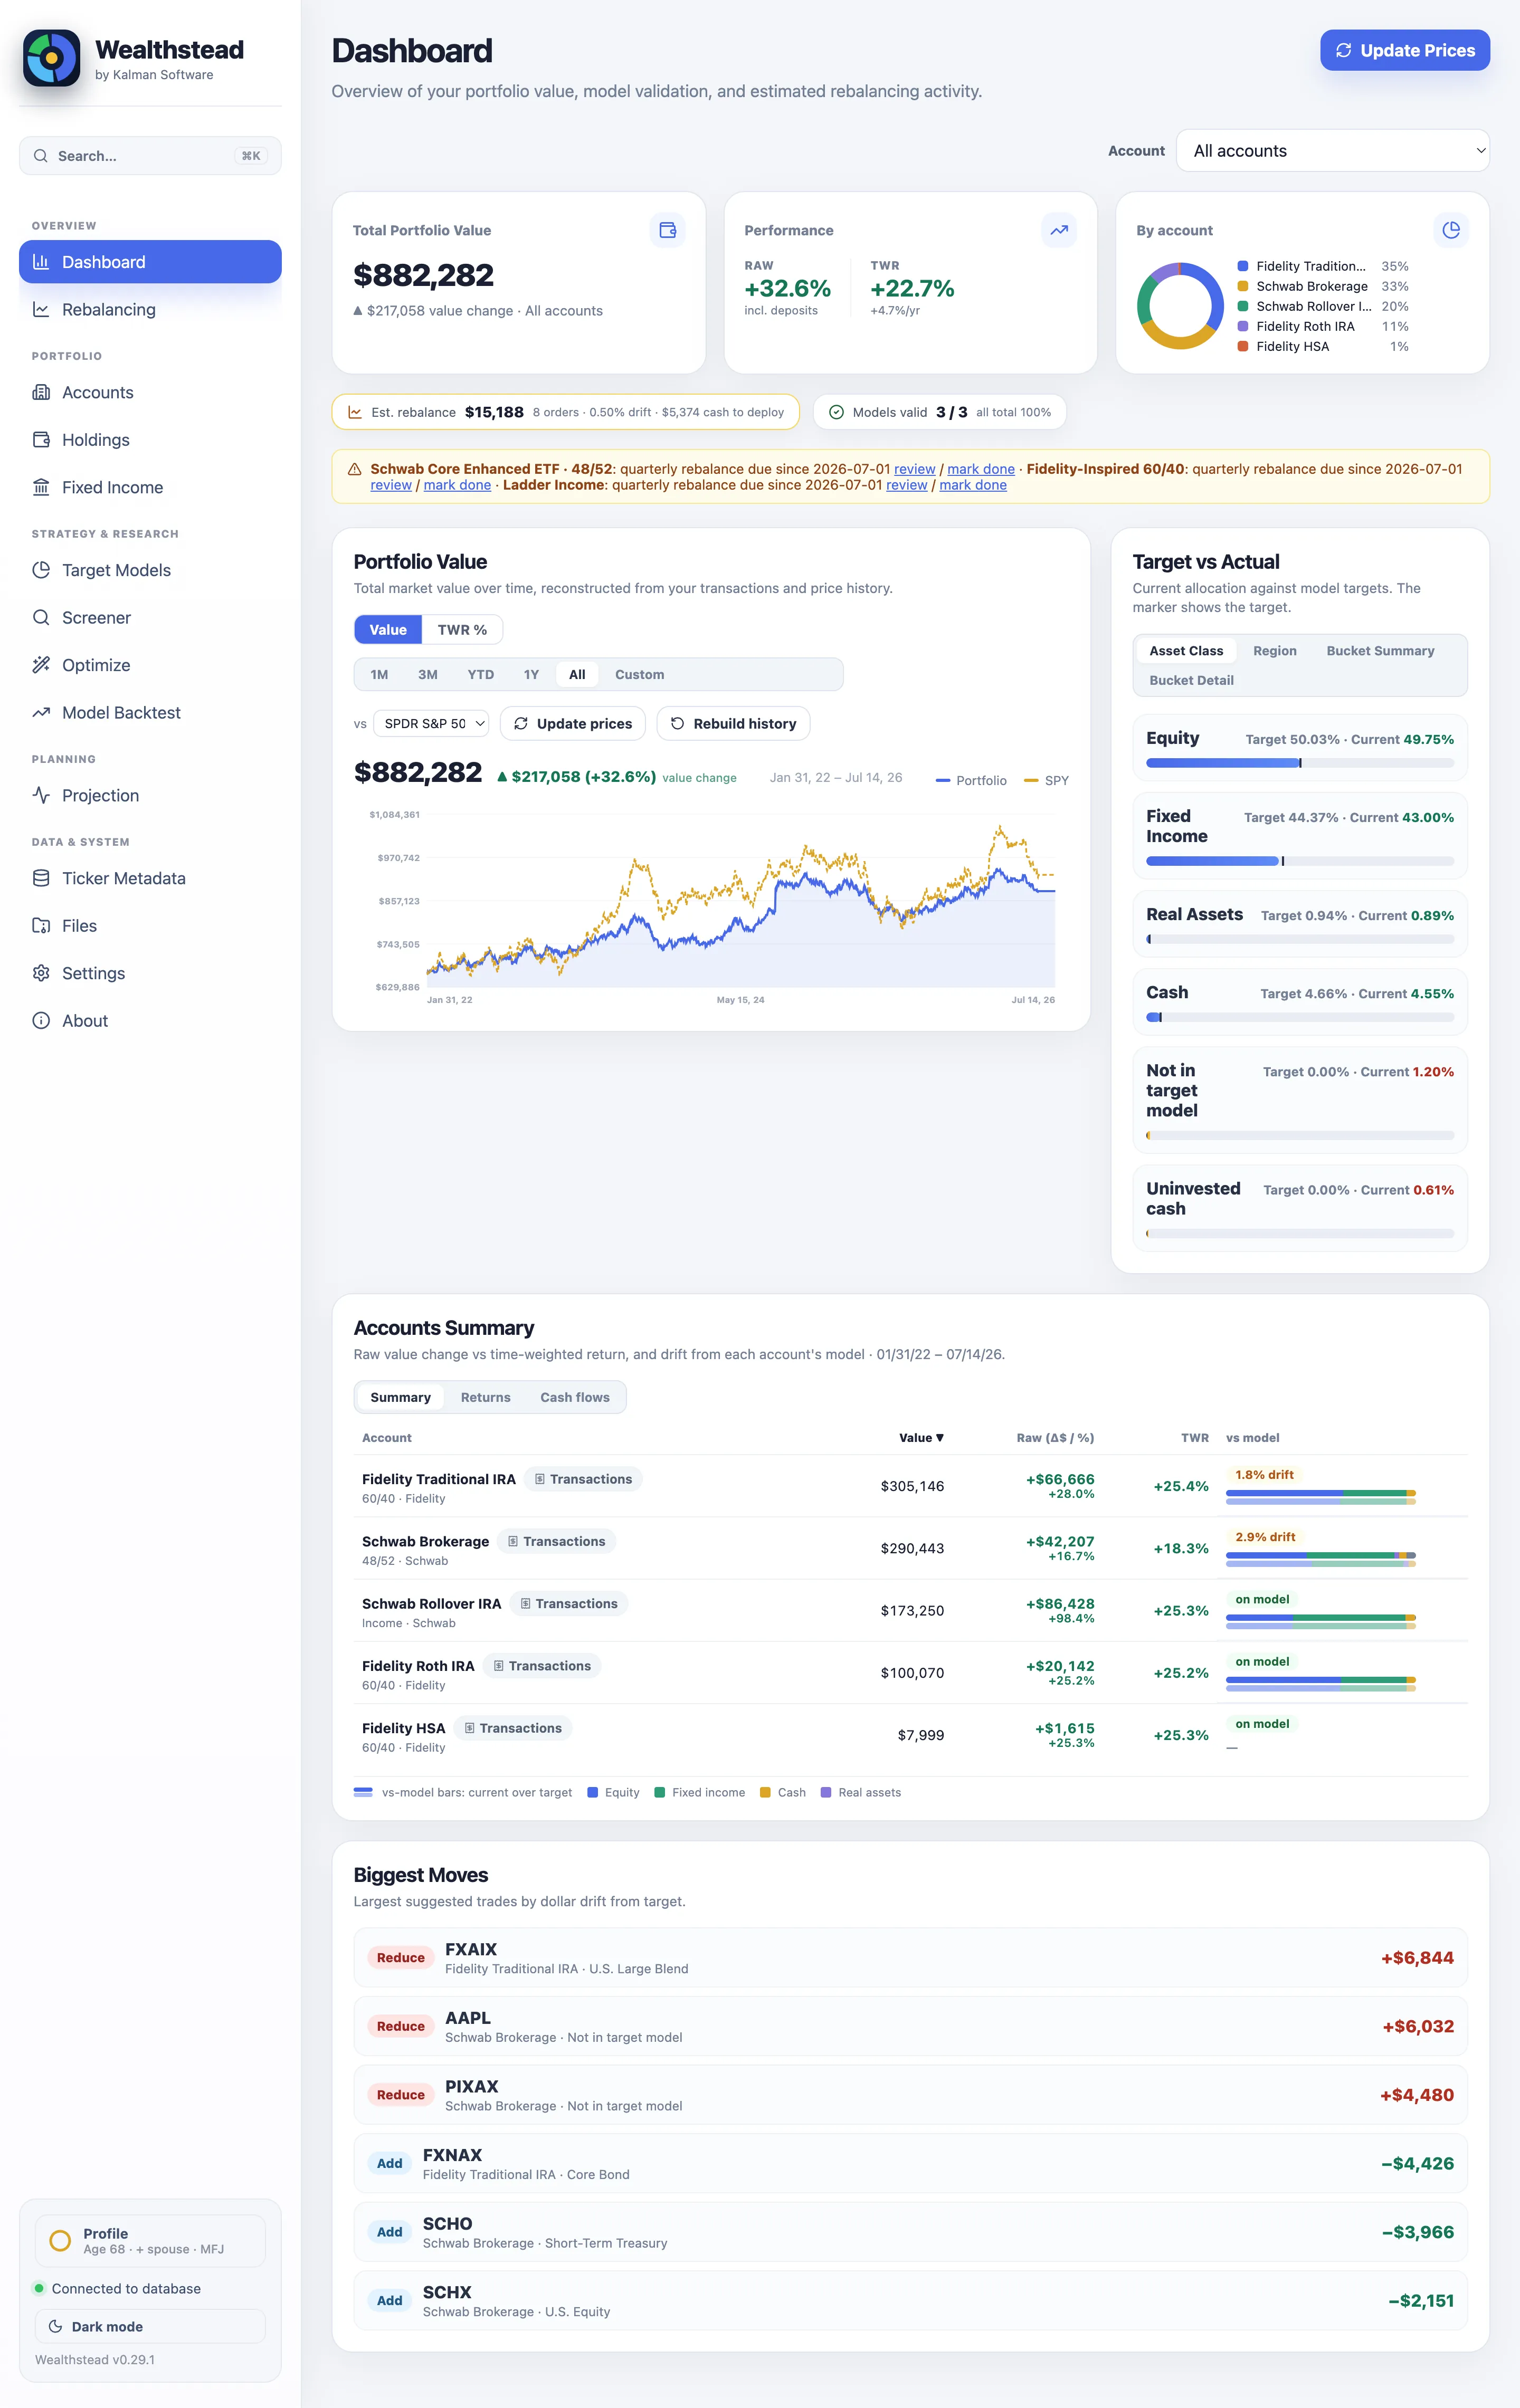Click Update prices in the chart toolbar

point(573,724)
